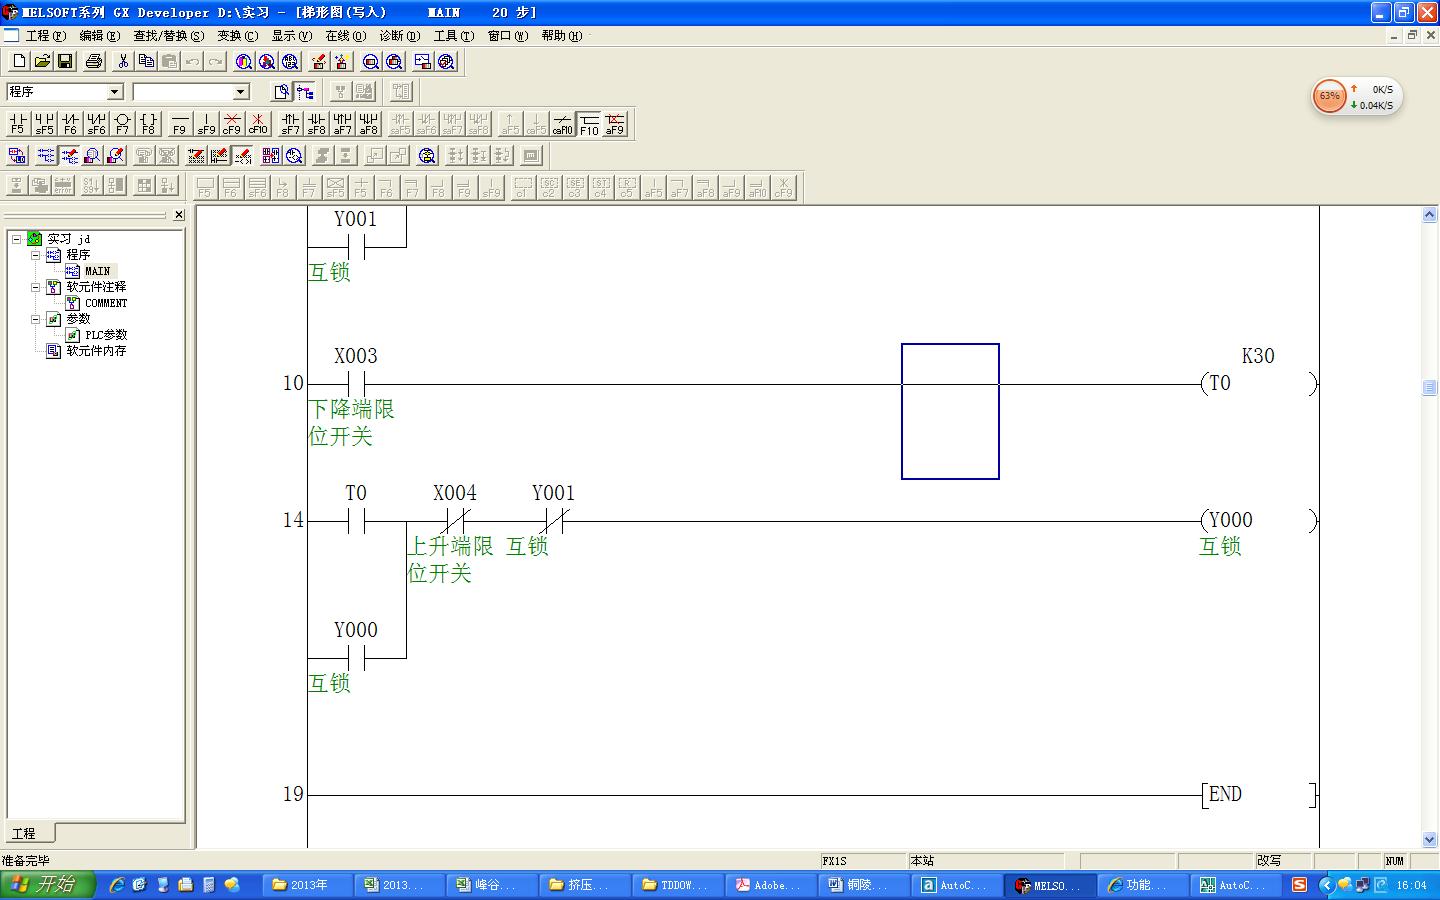
Task: Insert a normally open contact (F5)
Action: pos(17,123)
